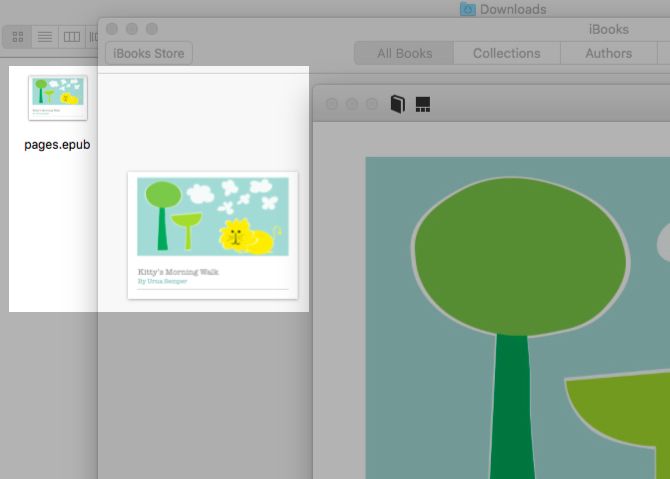Click the iBooks window title
670x479 pixels.
click(x=608, y=29)
